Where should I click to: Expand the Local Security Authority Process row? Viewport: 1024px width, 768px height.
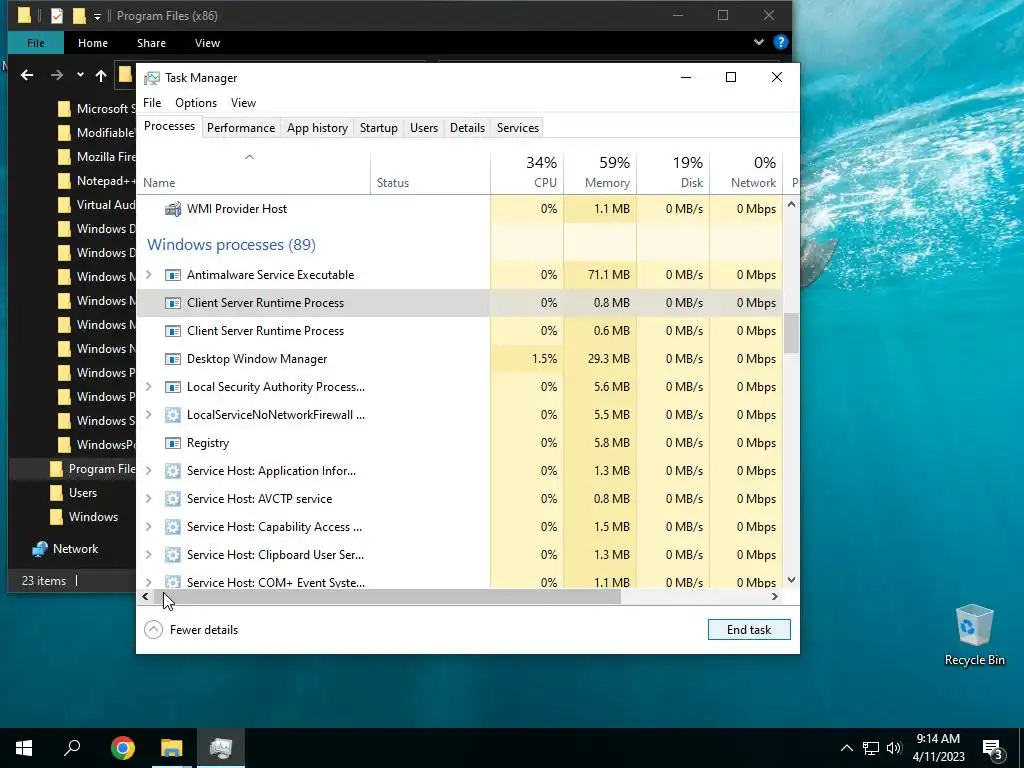coord(149,387)
